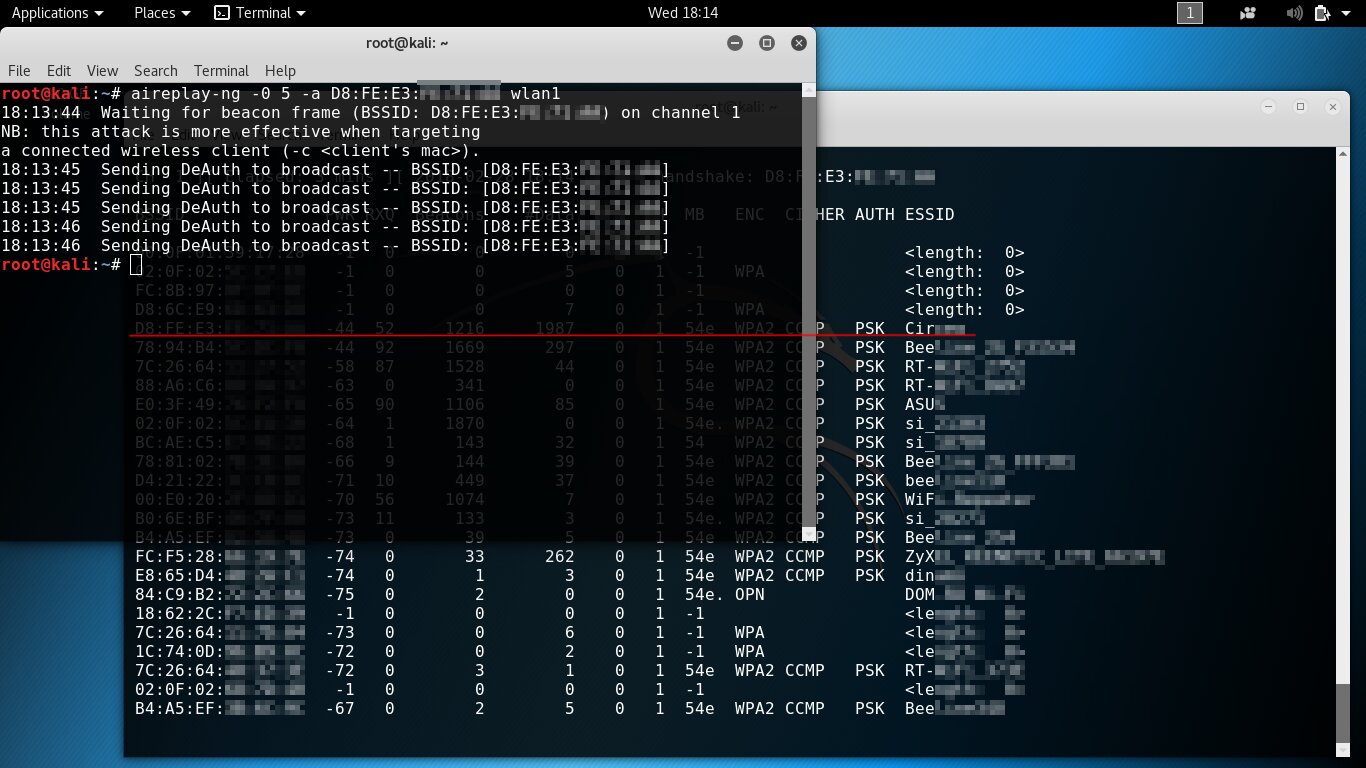Viewport: 1366px width, 768px height.
Task: Click the Wed 18:14 clock
Action: point(683,13)
